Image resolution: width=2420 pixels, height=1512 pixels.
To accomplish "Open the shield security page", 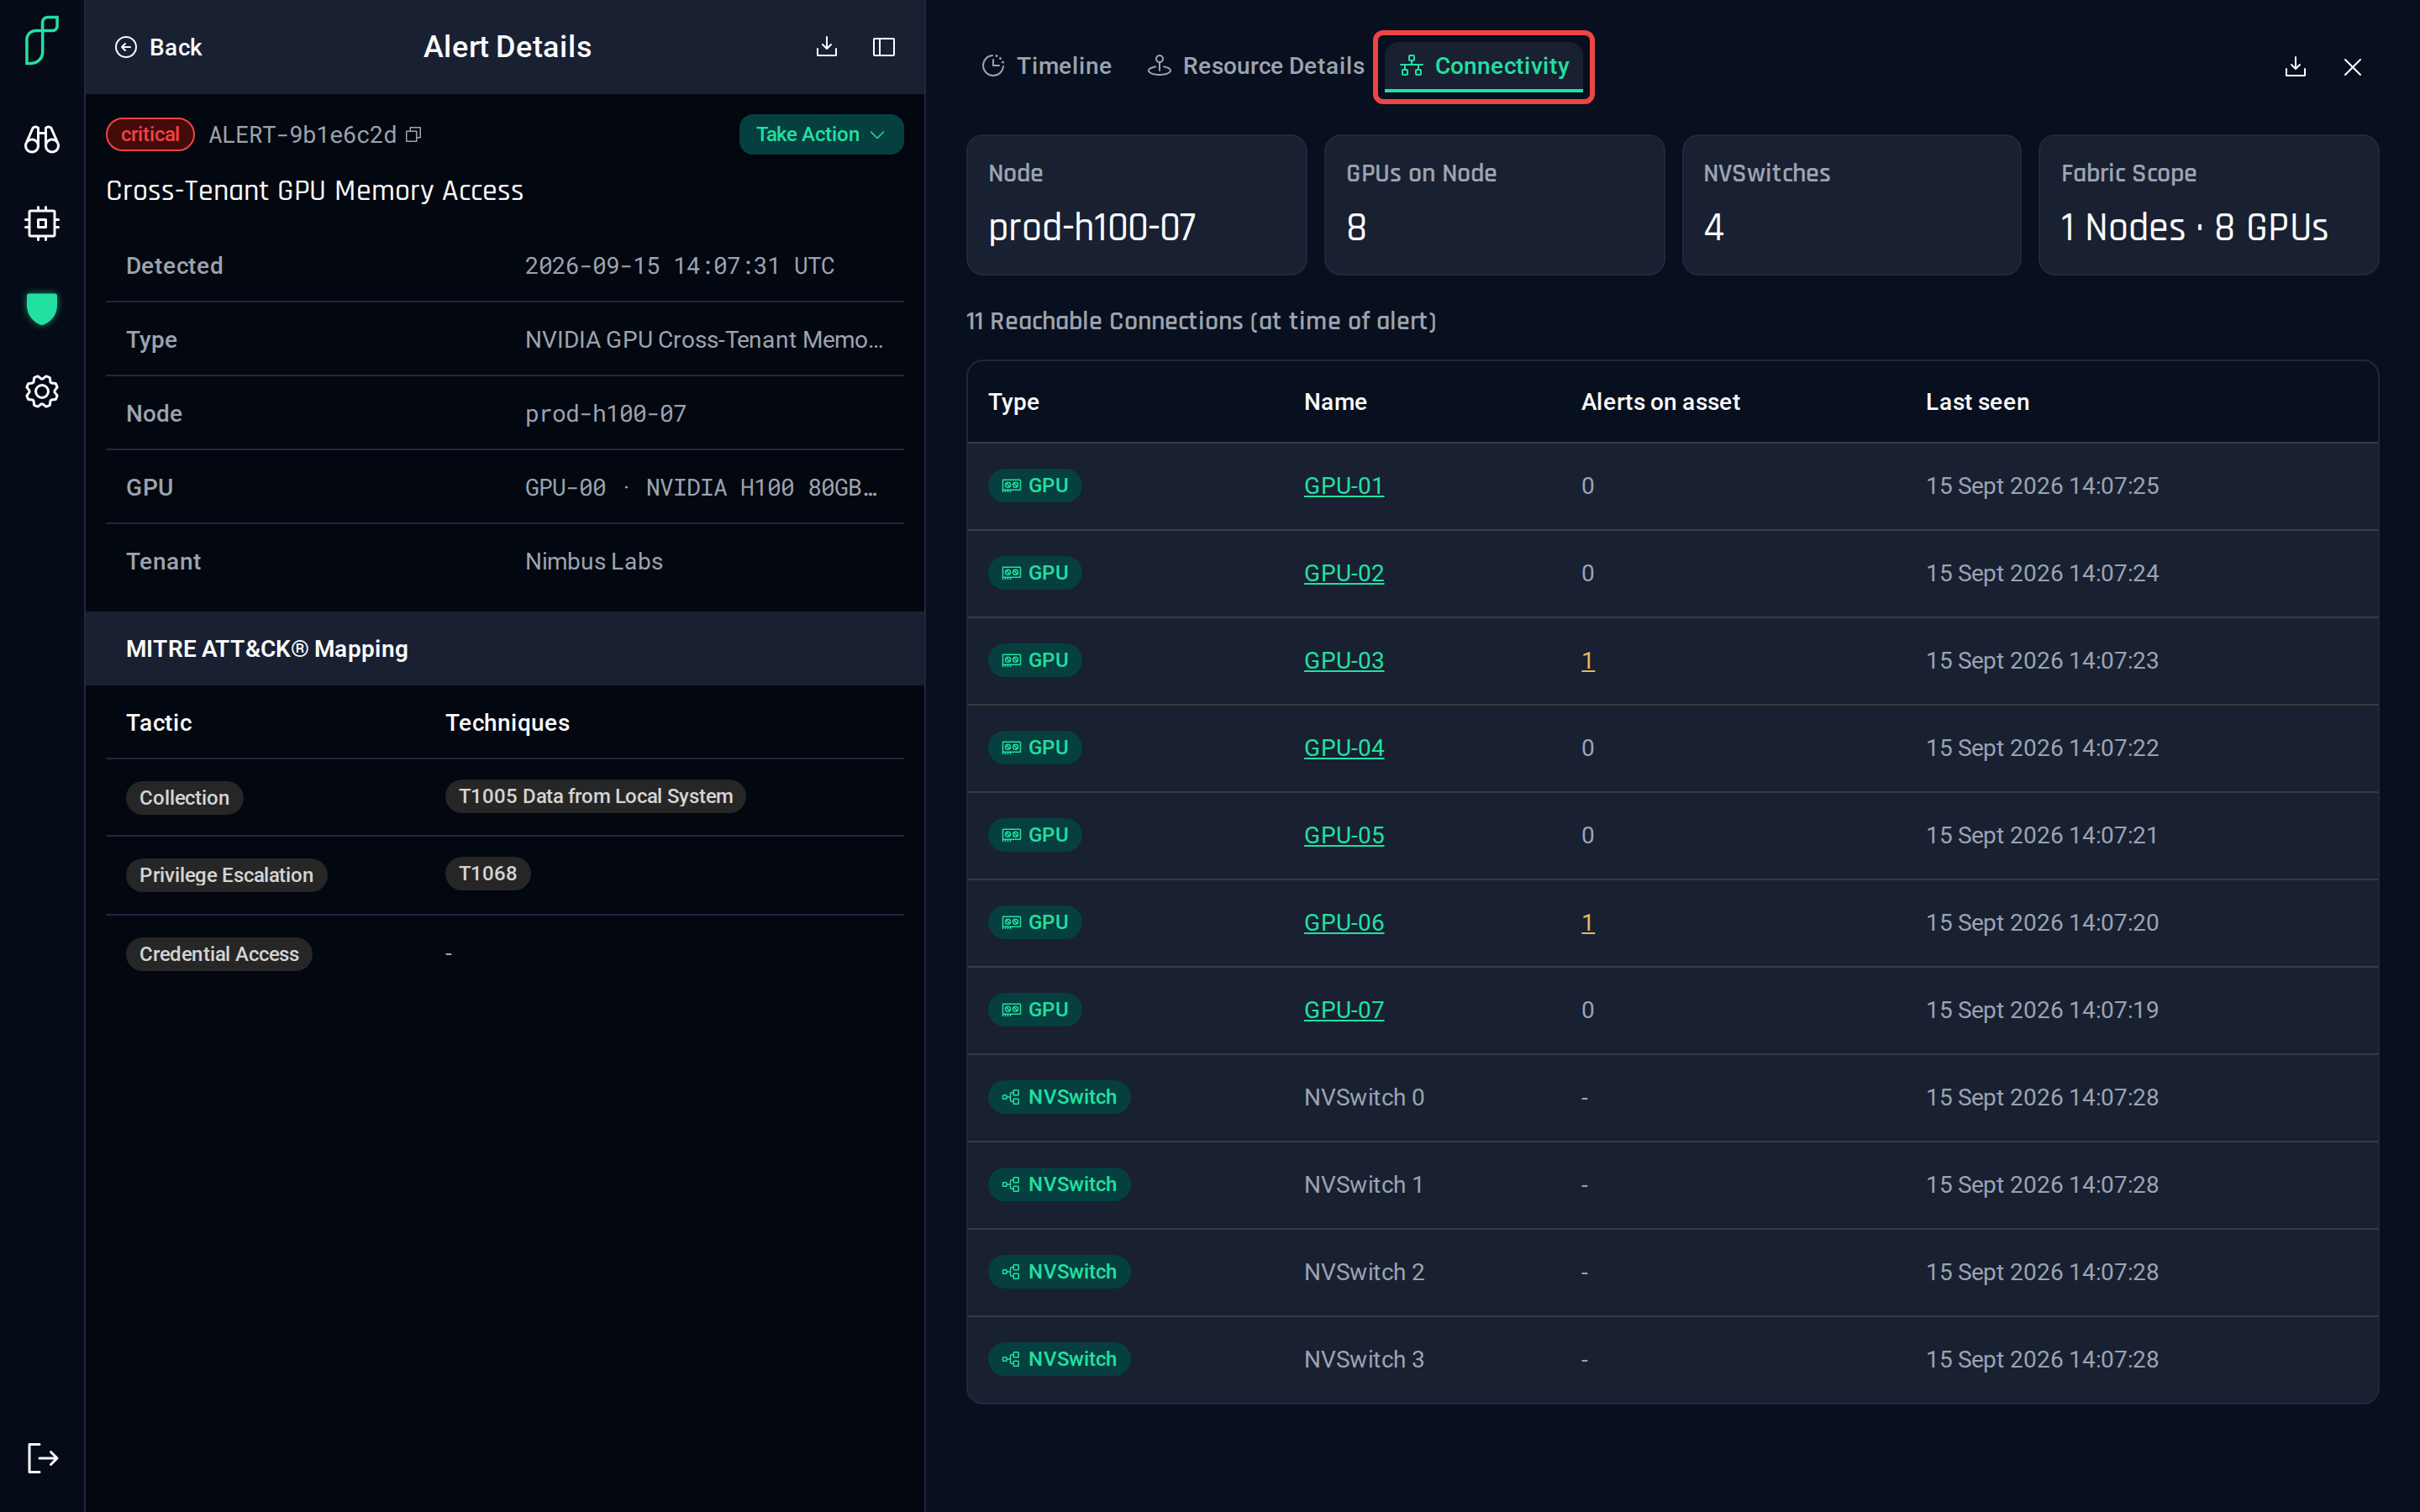I will pyautogui.click(x=42, y=308).
